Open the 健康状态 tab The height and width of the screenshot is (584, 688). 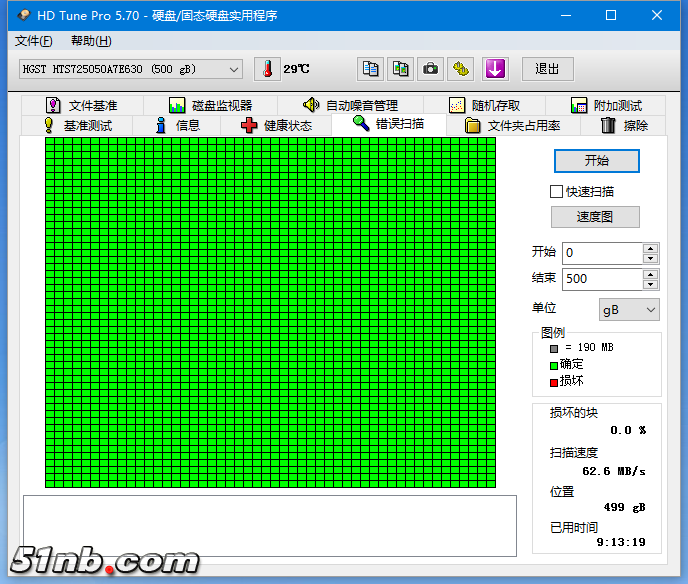click(276, 125)
